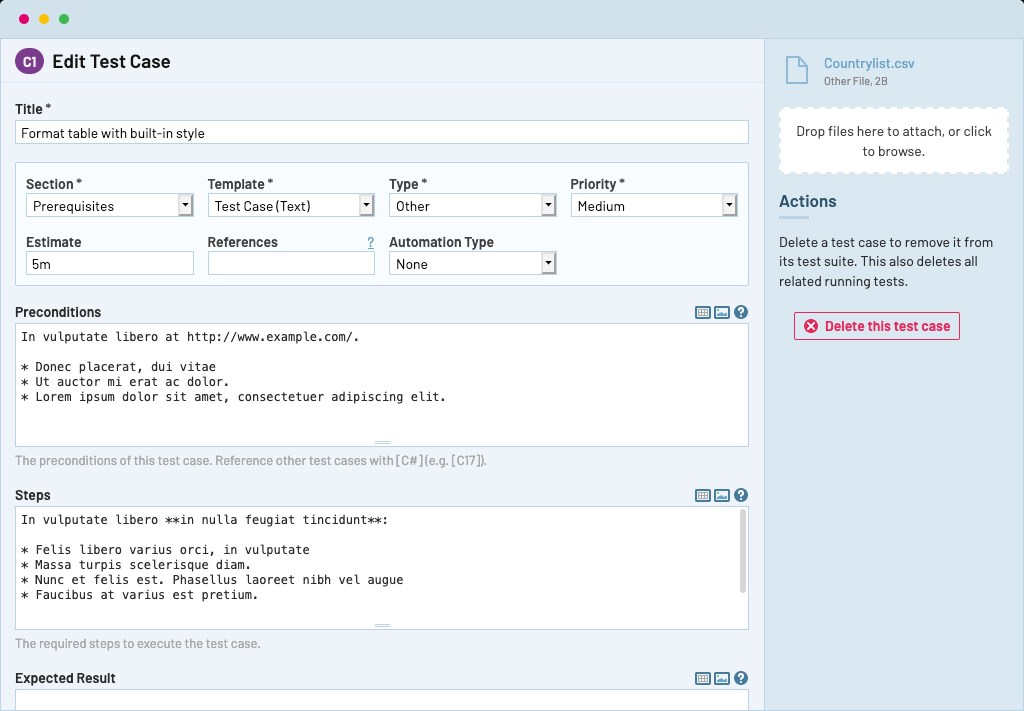Screen dimensions: 1024x711
Task: Click the Countrylist.csv file icon
Action: point(796,69)
